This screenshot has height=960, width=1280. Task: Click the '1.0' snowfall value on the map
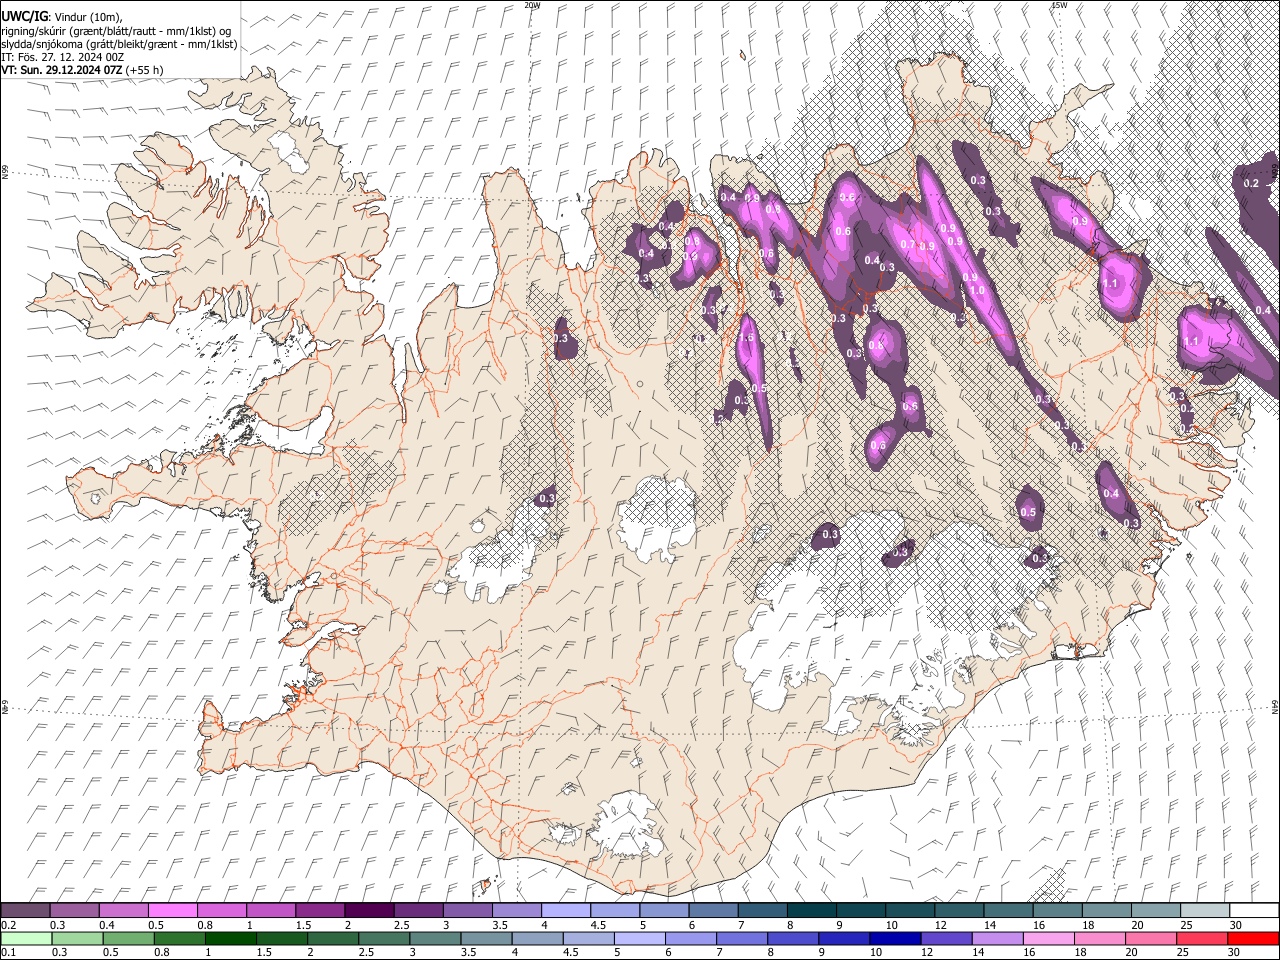click(x=977, y=290)
